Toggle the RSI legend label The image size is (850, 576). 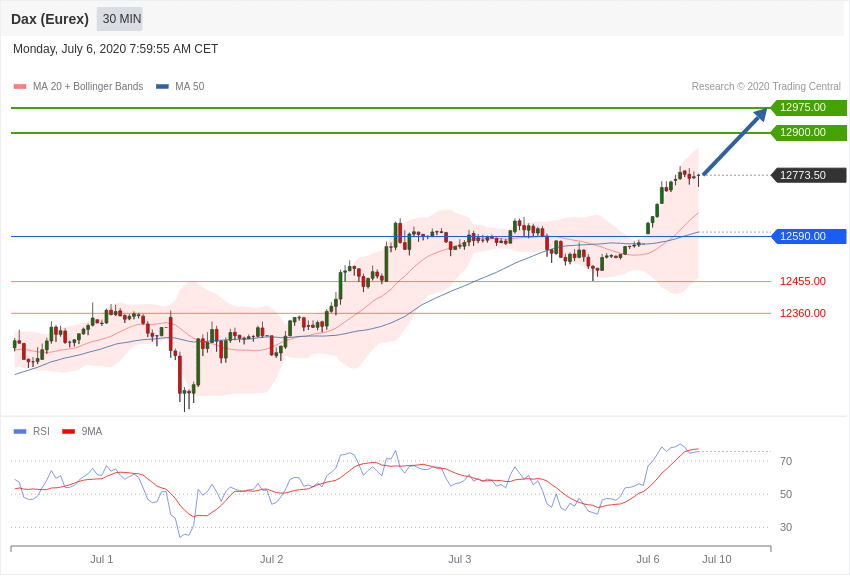click(41, 431)
